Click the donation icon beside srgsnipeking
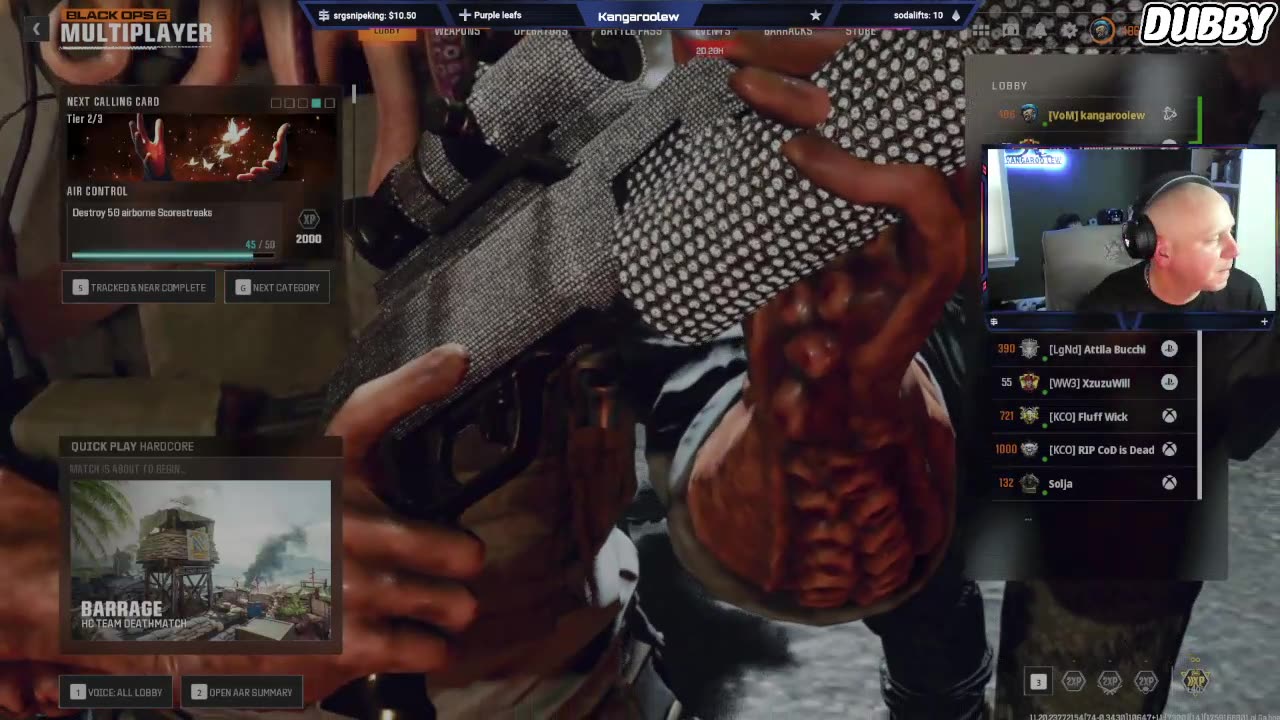The image size is (1280, 720). pos(323,15)
